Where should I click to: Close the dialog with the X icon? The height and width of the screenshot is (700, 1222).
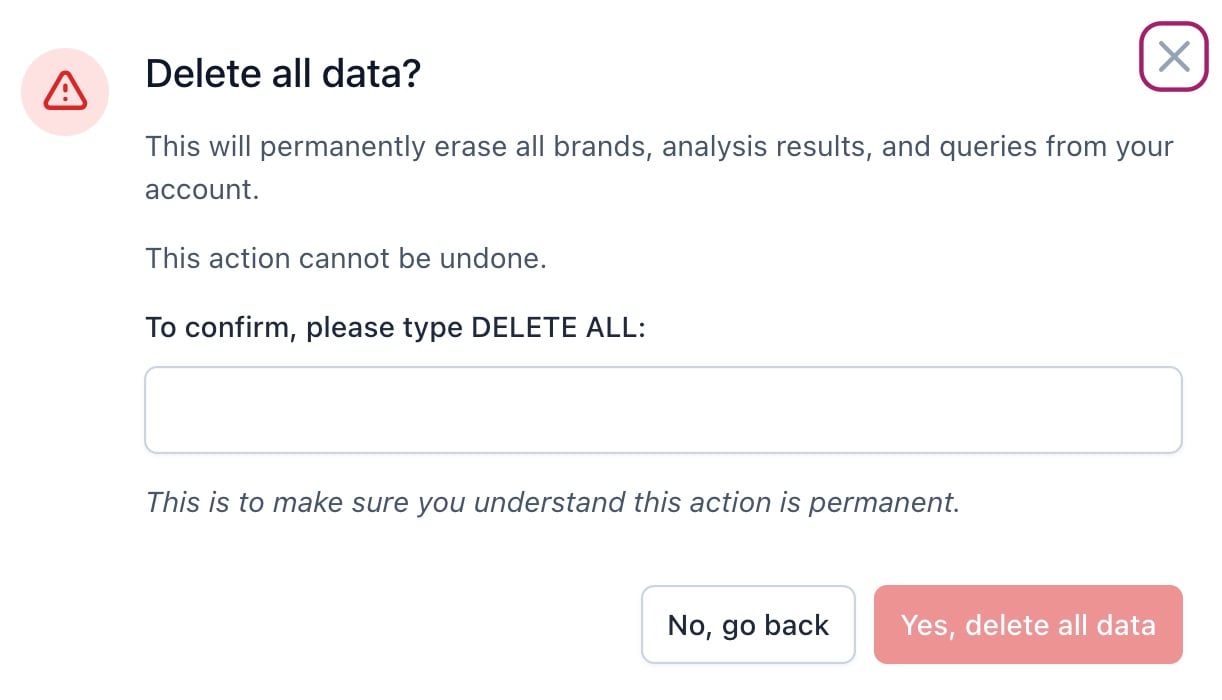coord(1174,57)
